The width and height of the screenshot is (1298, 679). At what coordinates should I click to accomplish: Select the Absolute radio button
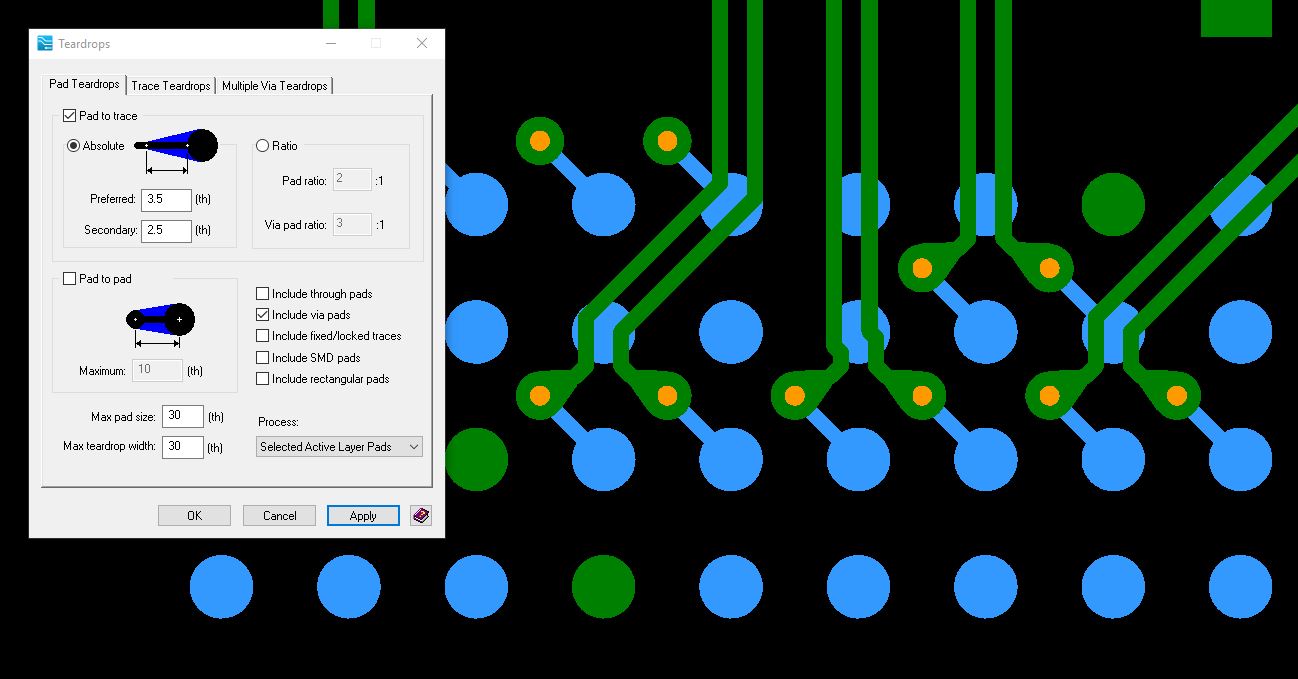pyautogui.click(x=73, y=146)
